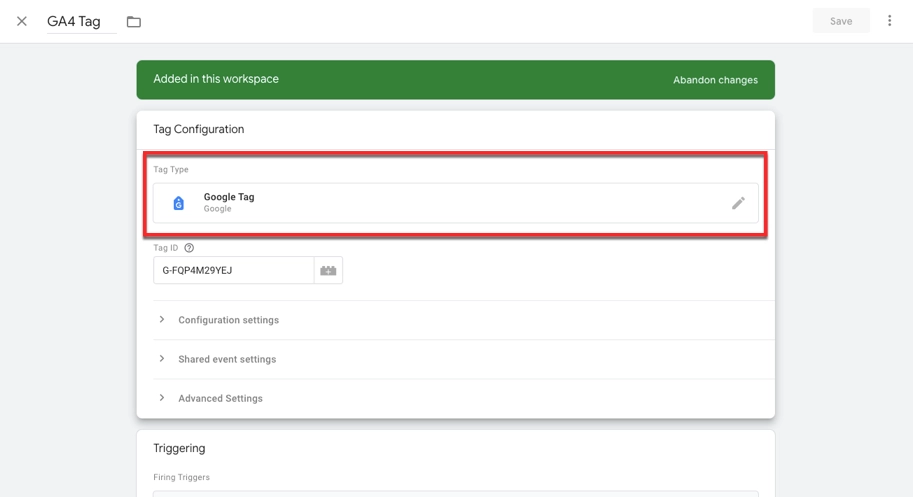Click the Configuration settings label
913x497 pixels.
[228, 320]
